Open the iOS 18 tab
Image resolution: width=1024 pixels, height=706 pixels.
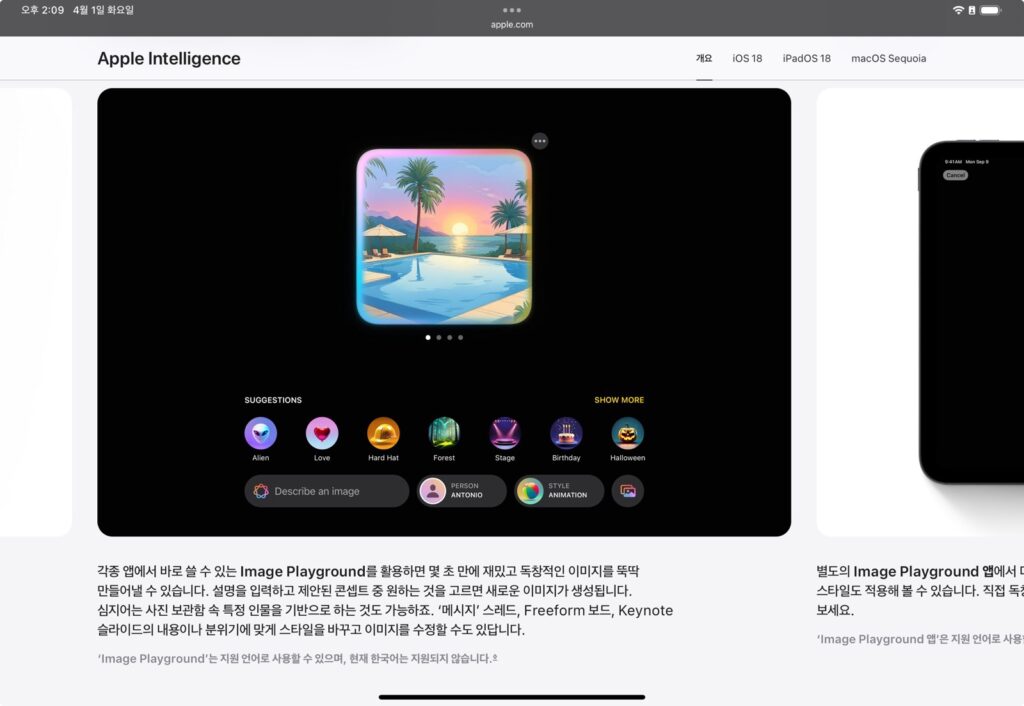(747, 58)
